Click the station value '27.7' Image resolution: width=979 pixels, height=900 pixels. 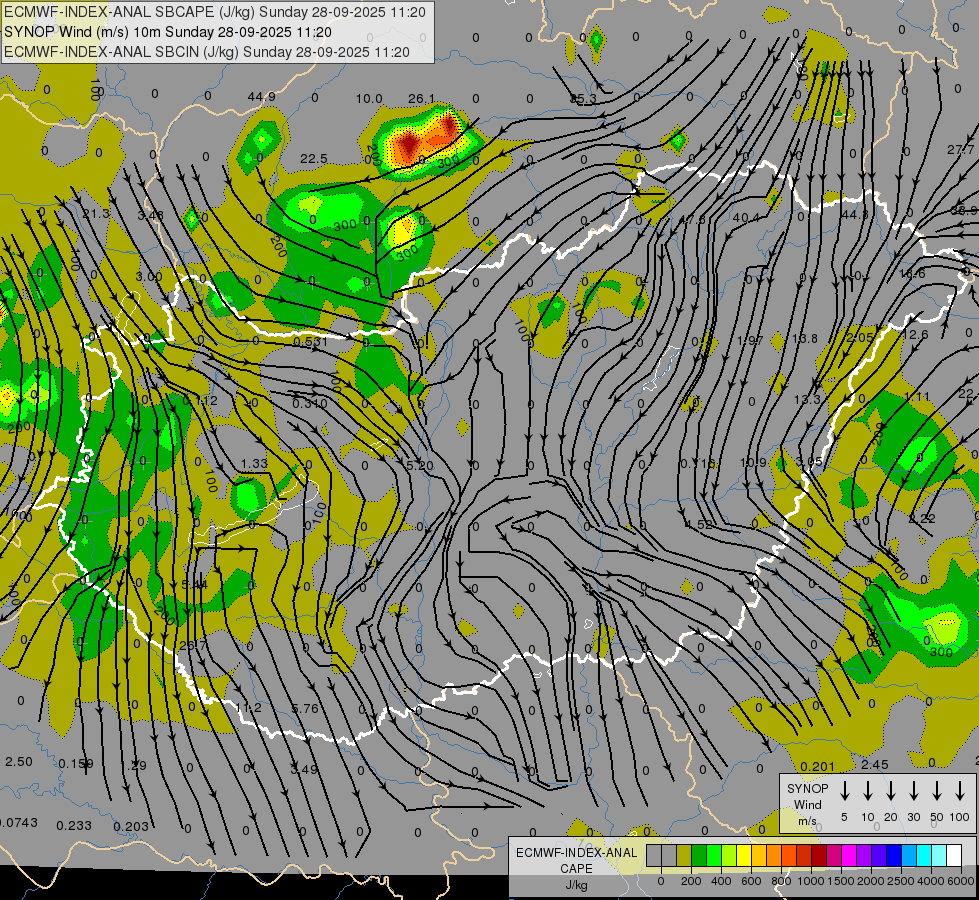pyautogui.click(x=960, y=149)
